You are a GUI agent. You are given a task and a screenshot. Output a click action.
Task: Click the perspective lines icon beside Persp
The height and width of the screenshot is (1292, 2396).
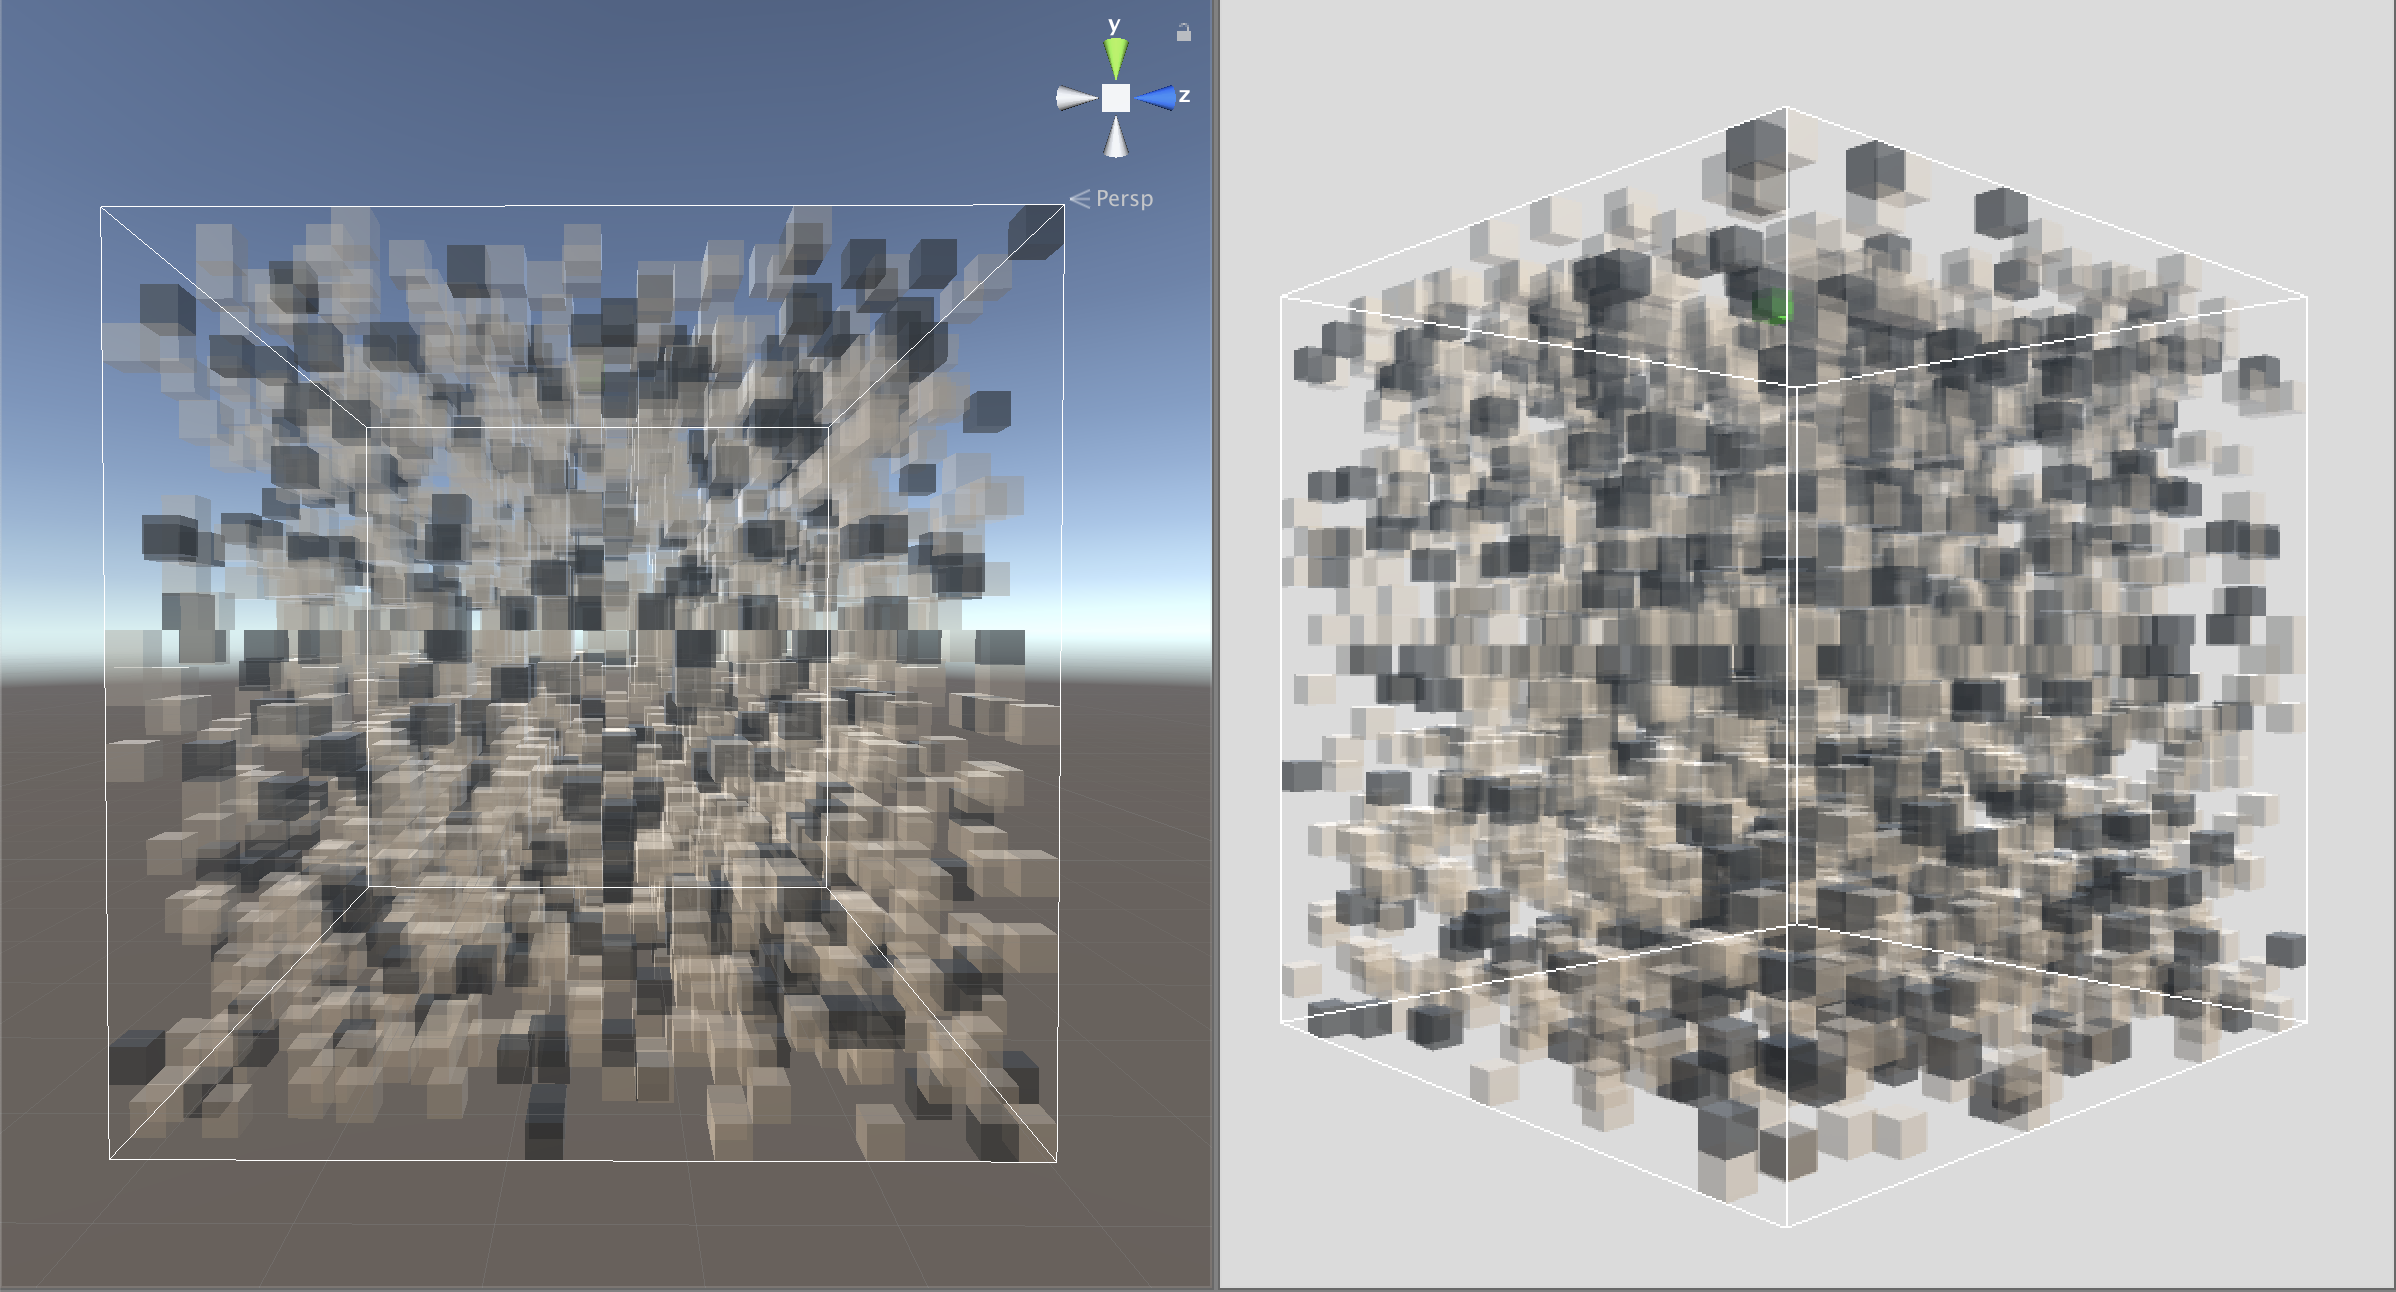1080,199
